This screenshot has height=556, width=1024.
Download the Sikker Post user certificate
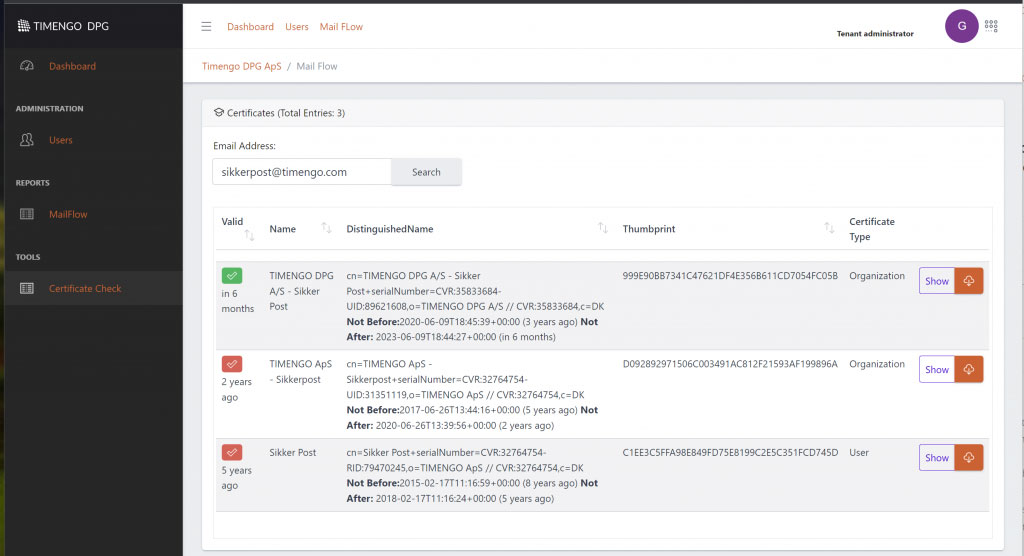pos(969,457)
